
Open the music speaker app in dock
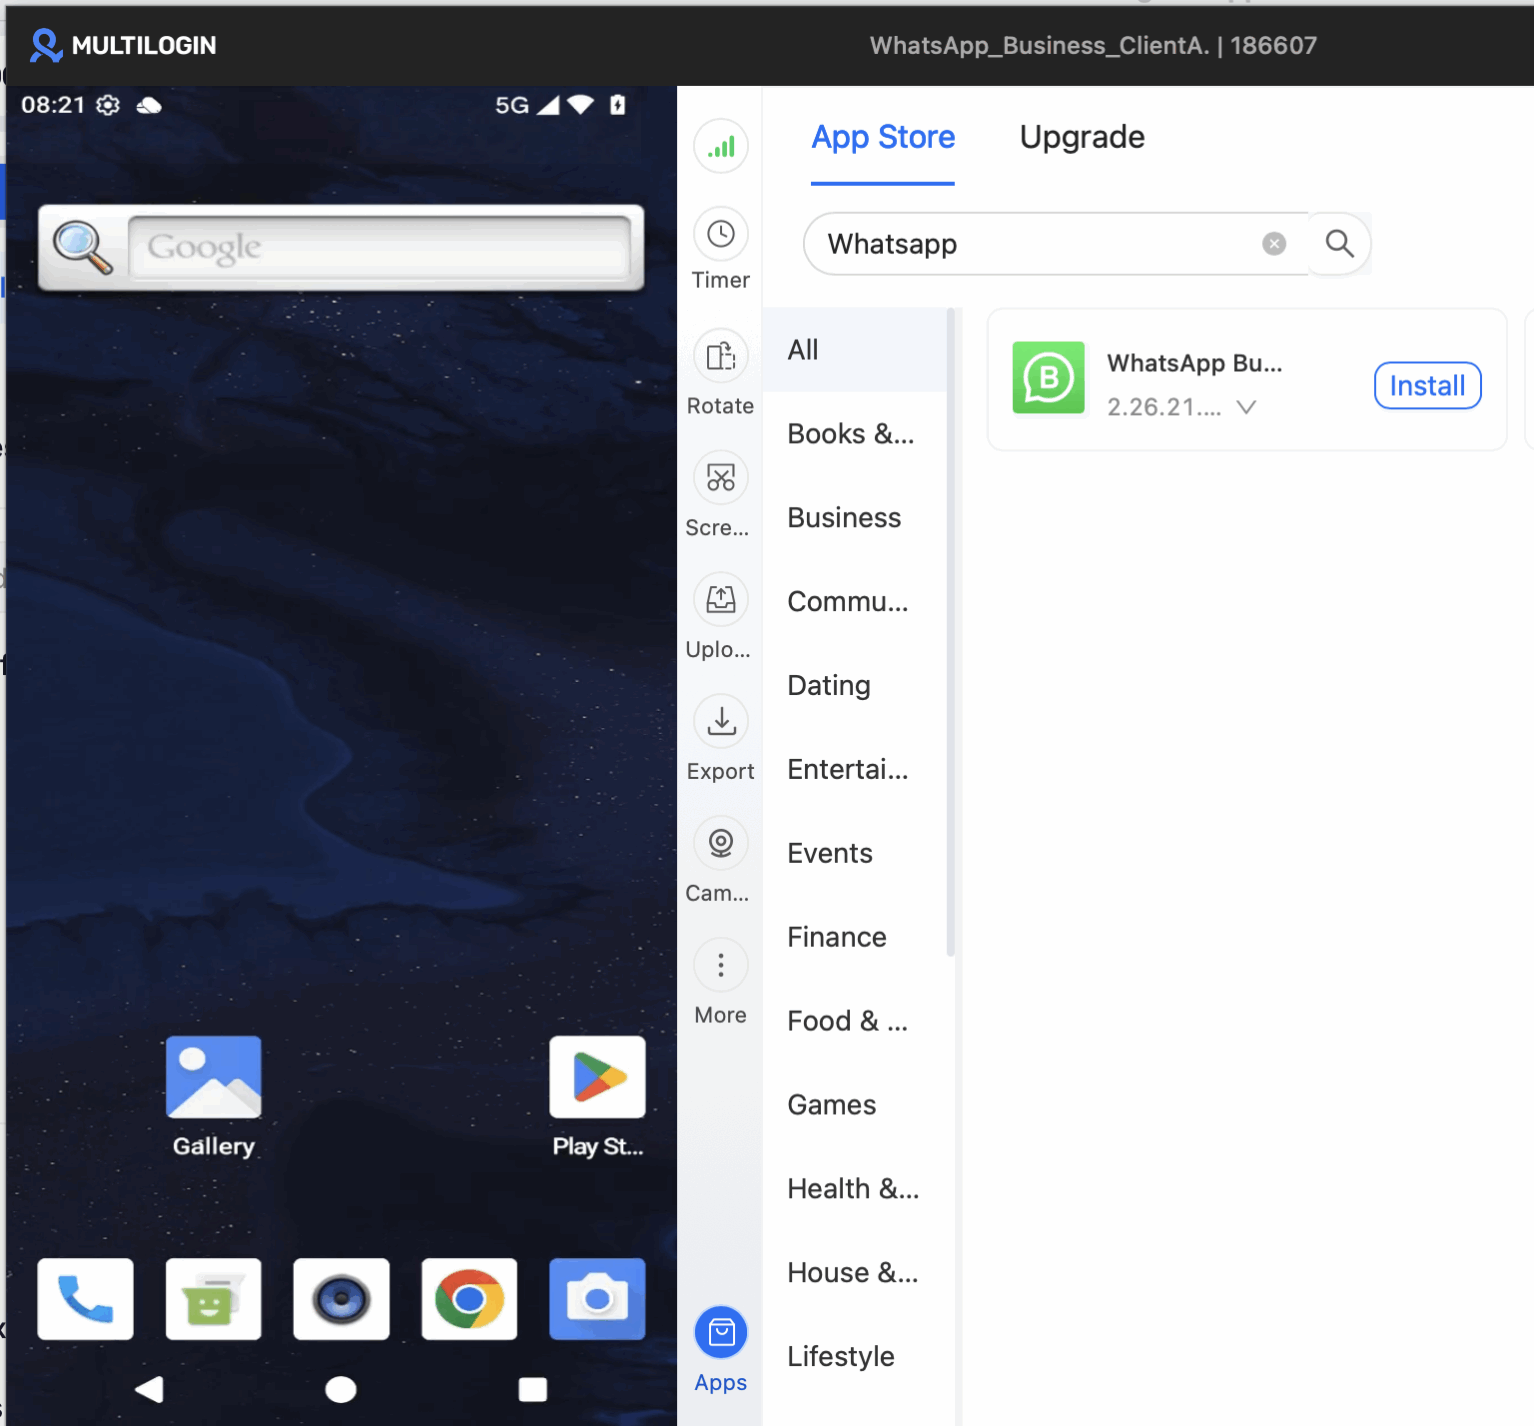tap(341, 1299)
